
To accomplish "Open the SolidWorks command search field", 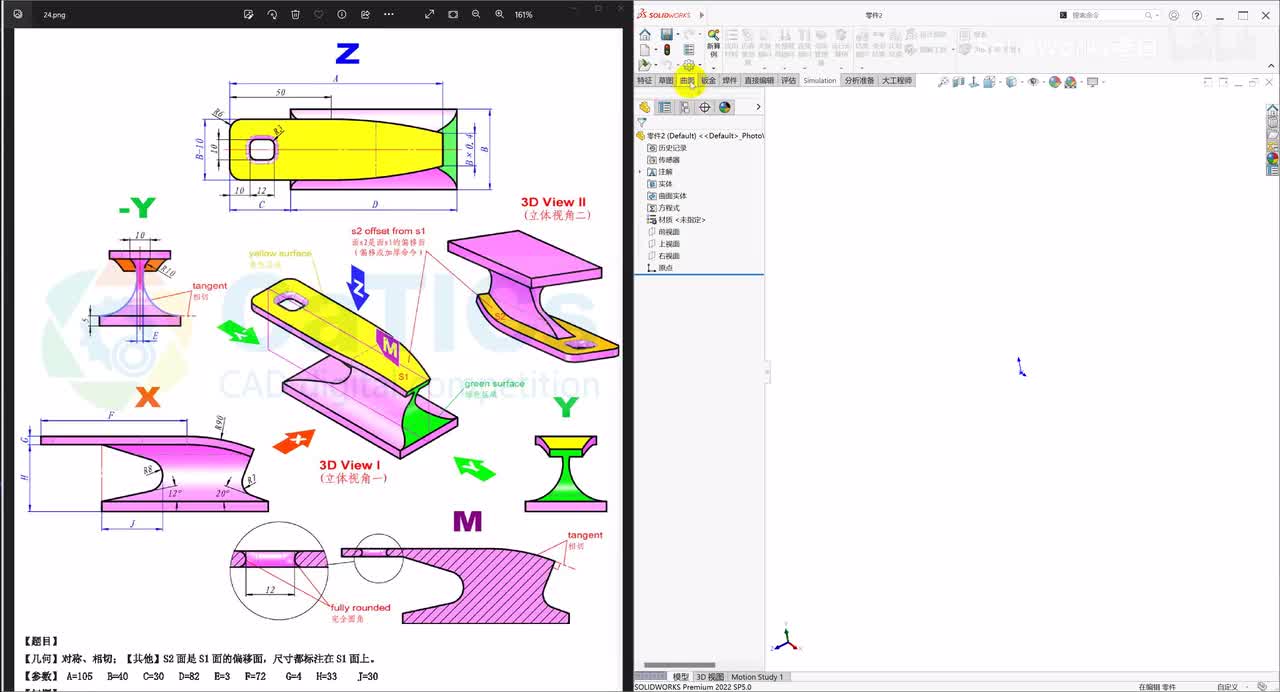I will pyautogui.click(x=1106, y=15).
